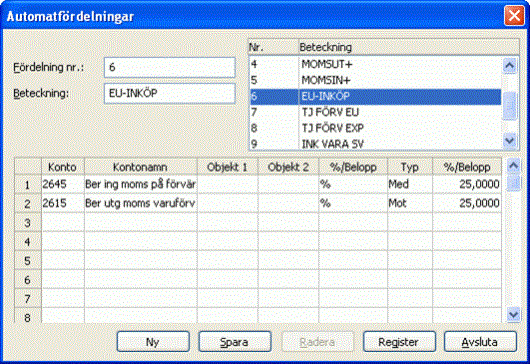Screen dimensions: 530x364
Task: Select INK VARA SV entry
Action: click(375, 144)
